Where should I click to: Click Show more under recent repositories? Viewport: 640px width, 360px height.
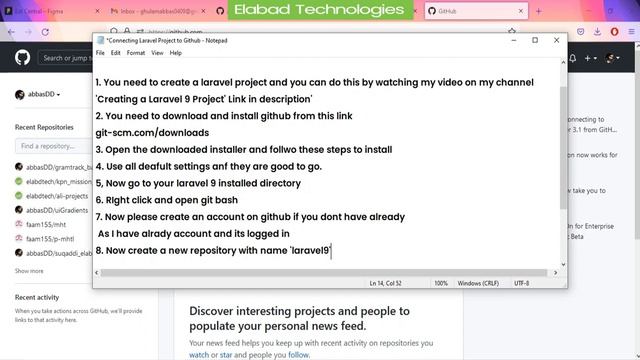tap(29, 271)
